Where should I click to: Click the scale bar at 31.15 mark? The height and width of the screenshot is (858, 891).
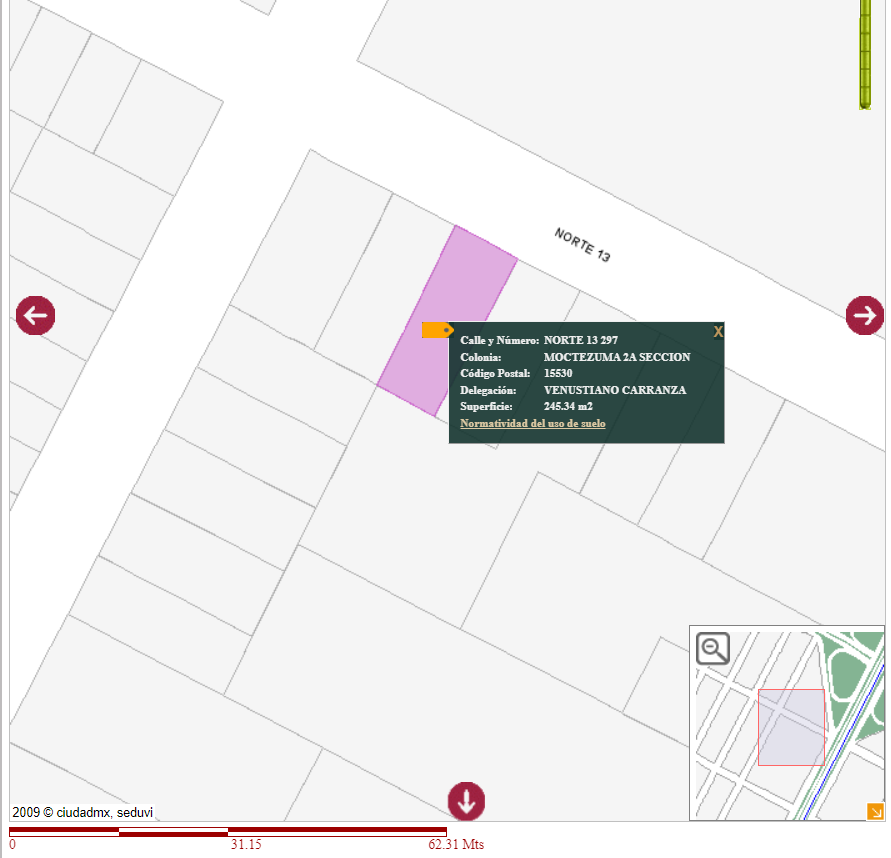click(246, 844)
